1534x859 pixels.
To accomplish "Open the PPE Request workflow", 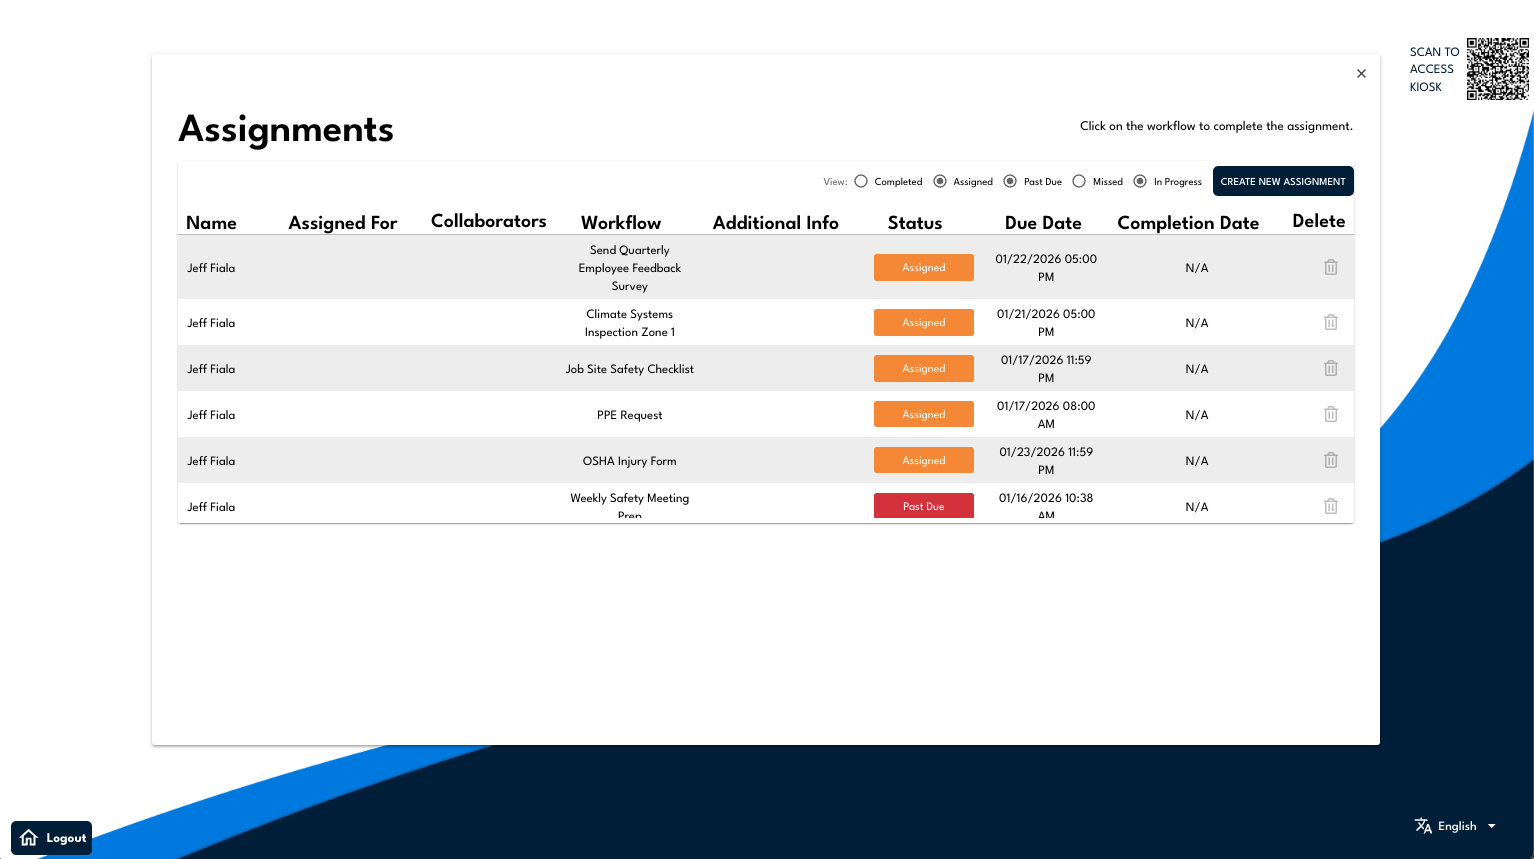I will click(x=629, y=415).
